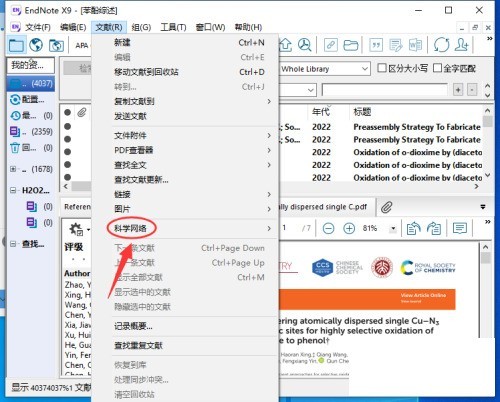500x402 pixels.
Task: Click the reference panel gear settings icon
Action: pos(76,229)
